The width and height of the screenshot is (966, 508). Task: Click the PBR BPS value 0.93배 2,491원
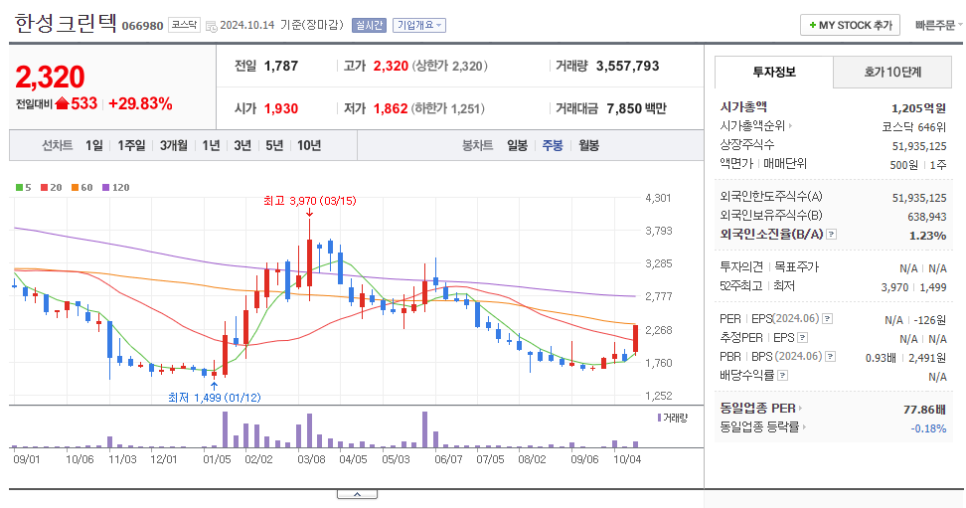point(906,358)
